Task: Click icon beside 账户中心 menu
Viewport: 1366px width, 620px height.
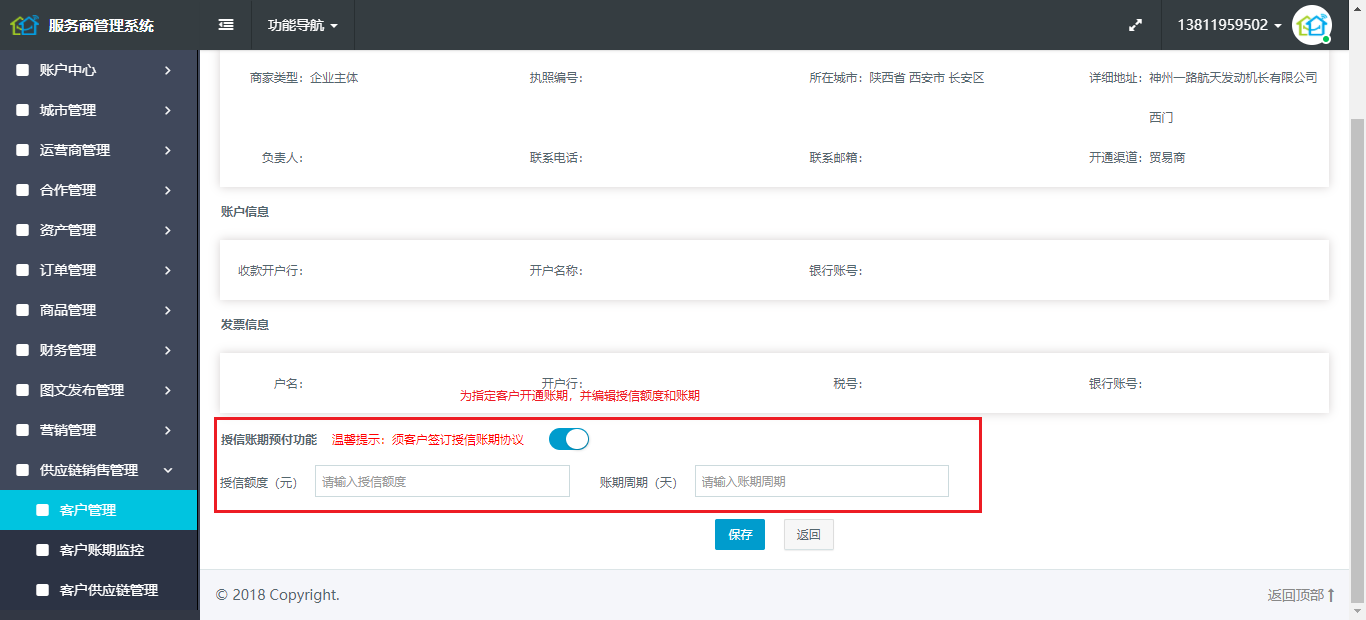Action: coord(22,70)
